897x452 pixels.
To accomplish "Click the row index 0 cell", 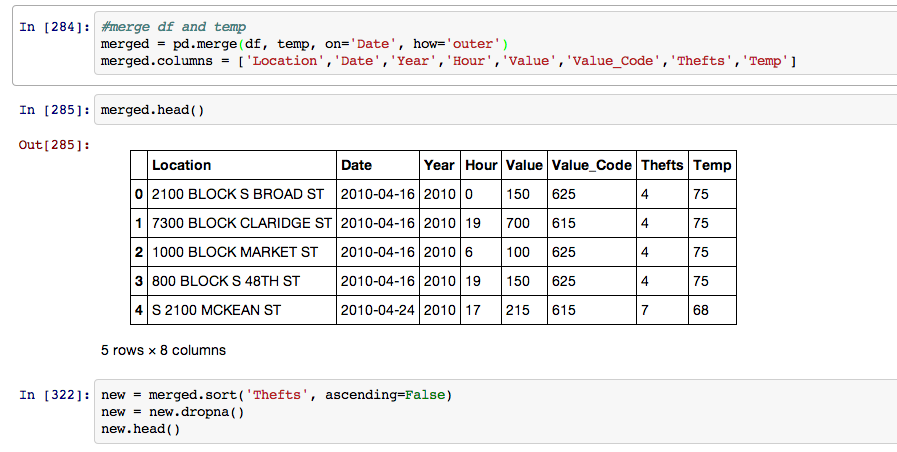I will point(139,195).
